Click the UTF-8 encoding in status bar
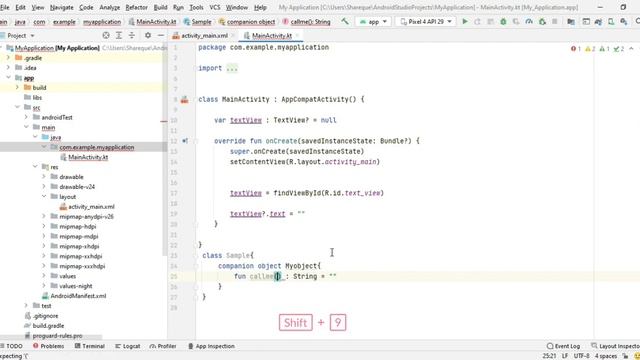The height and width of the screenshot is (360, 640). coord(581,356)
